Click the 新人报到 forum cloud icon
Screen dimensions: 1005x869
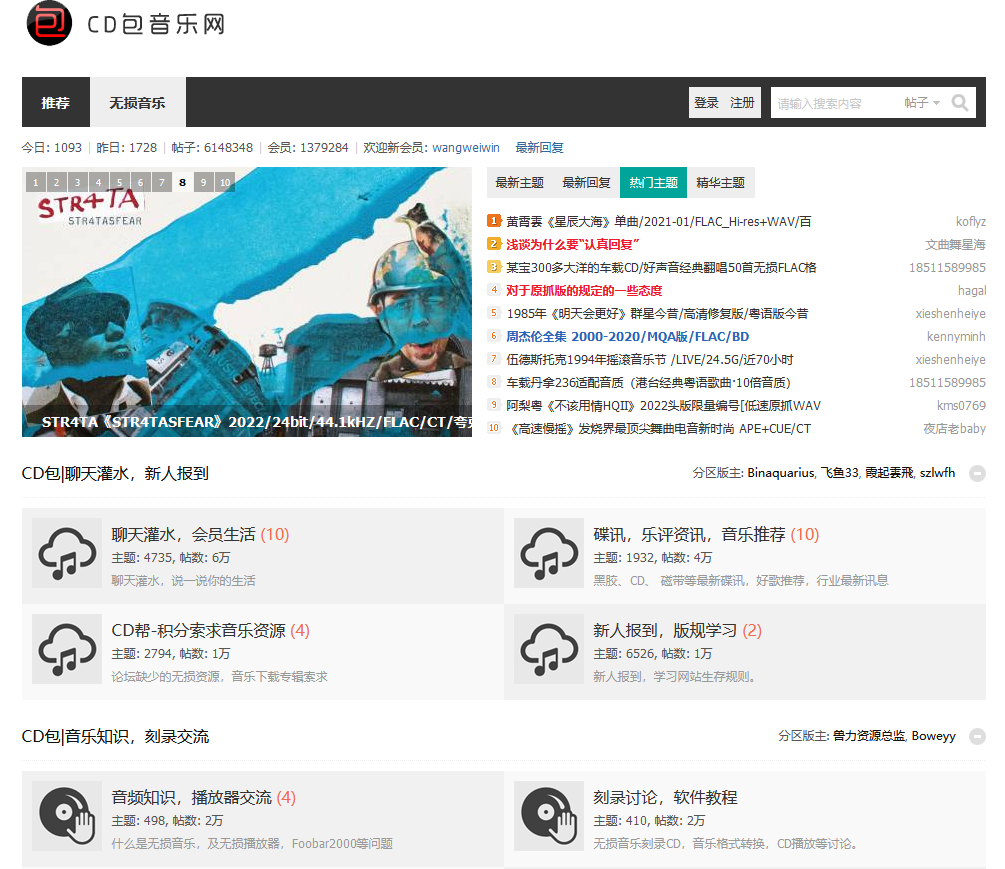click(x=548, y=648)
